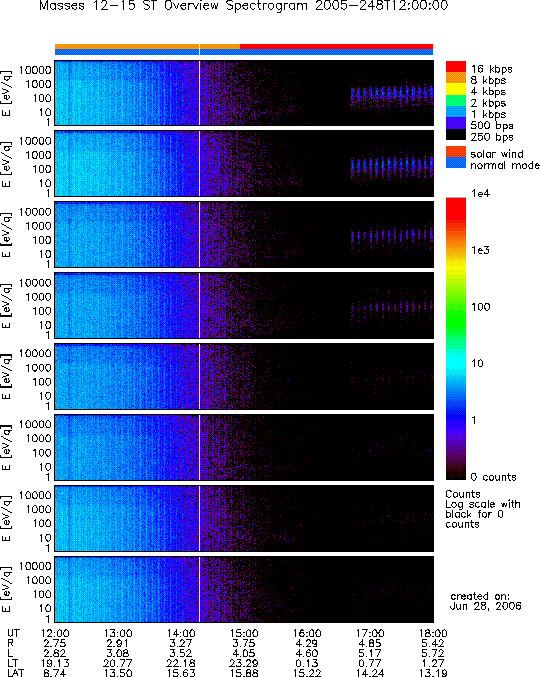This screenshot has width=540, height=677.
Task: Click the '16 kbps' legend label
Action: [x=492, y=69]
